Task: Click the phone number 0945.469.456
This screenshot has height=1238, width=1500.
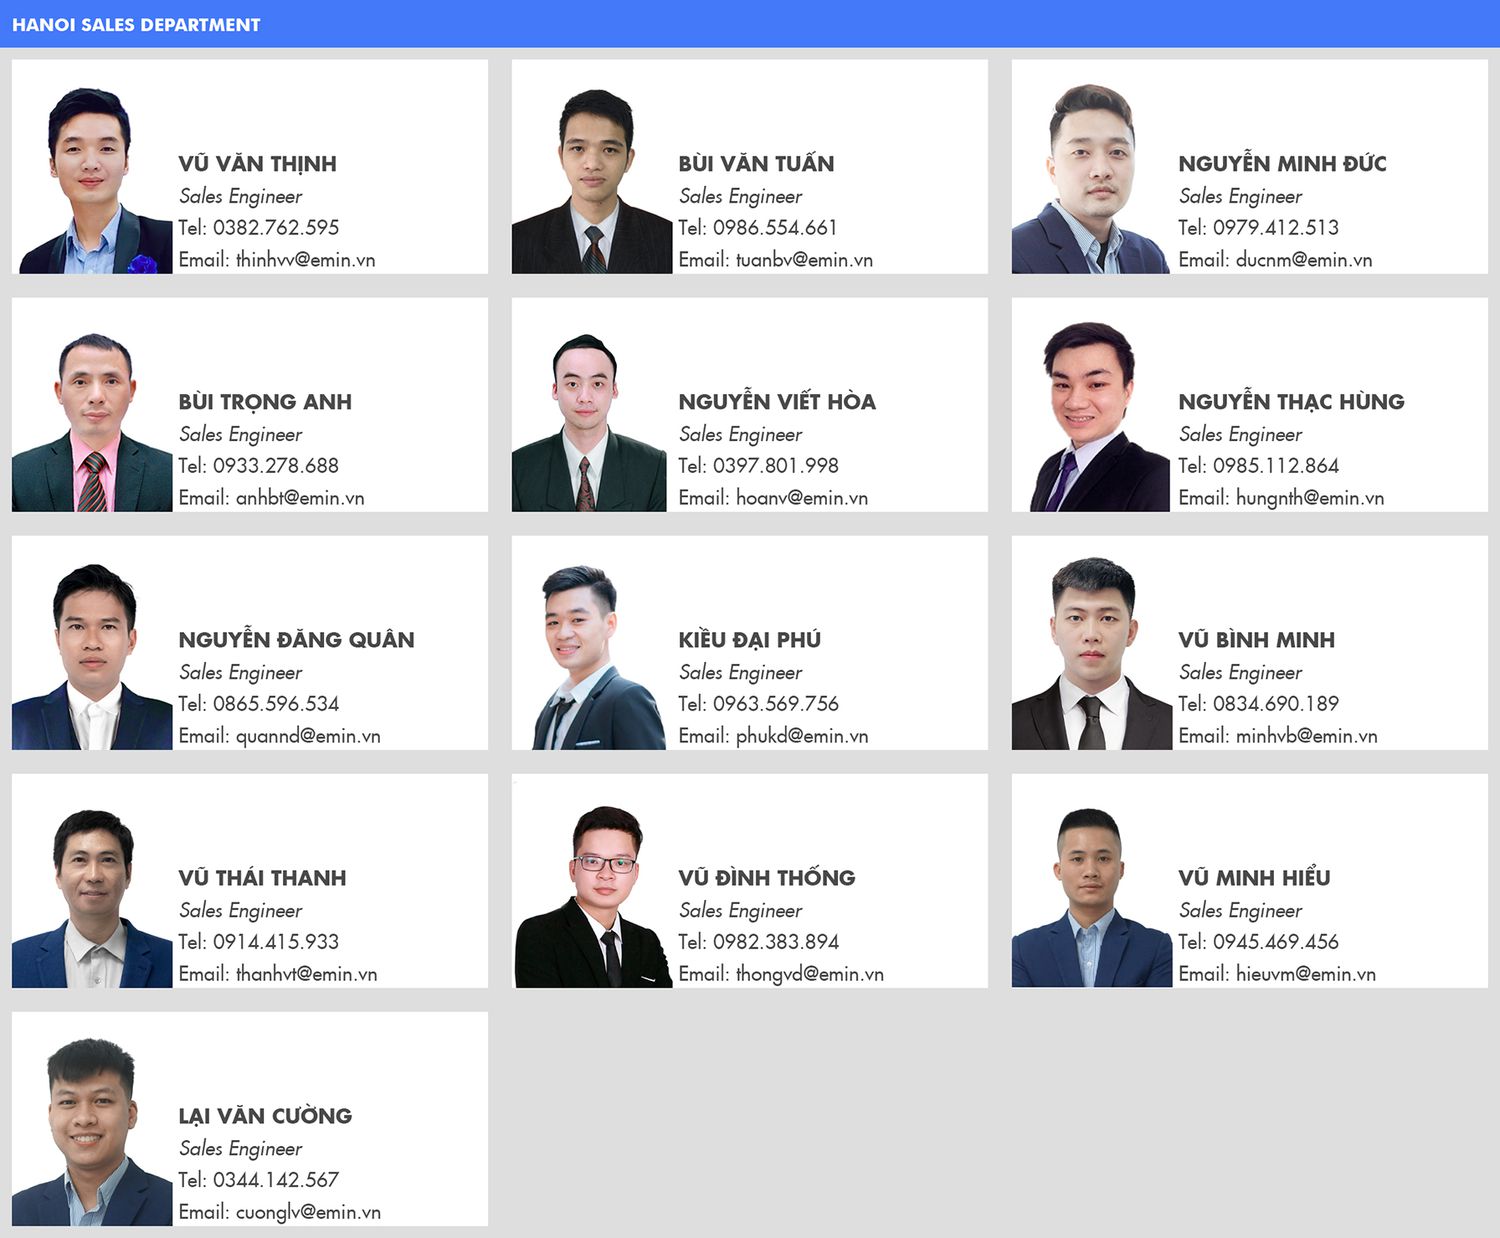Action: (1276, 942)
